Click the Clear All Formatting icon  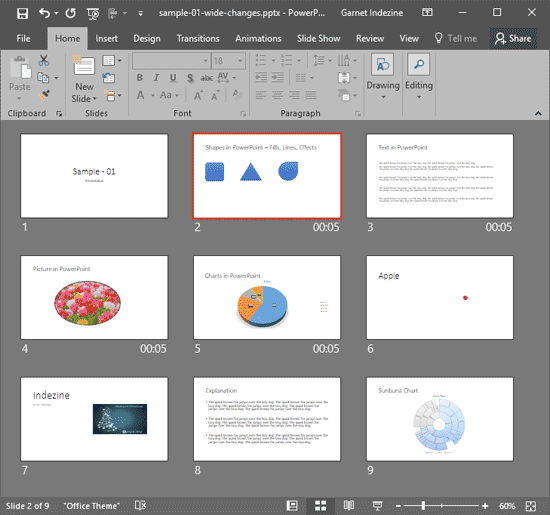(237, 94)
